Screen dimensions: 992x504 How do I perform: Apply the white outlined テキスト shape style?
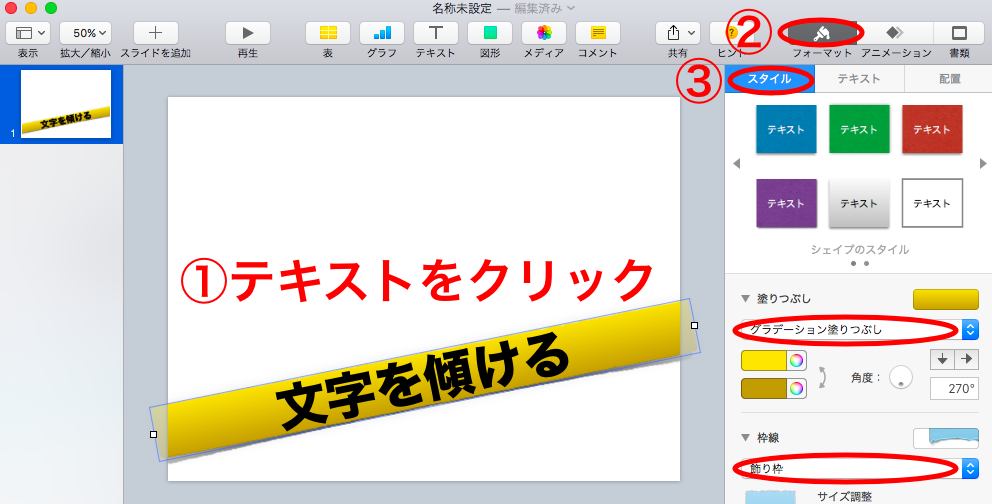click(x=932, y=203)
